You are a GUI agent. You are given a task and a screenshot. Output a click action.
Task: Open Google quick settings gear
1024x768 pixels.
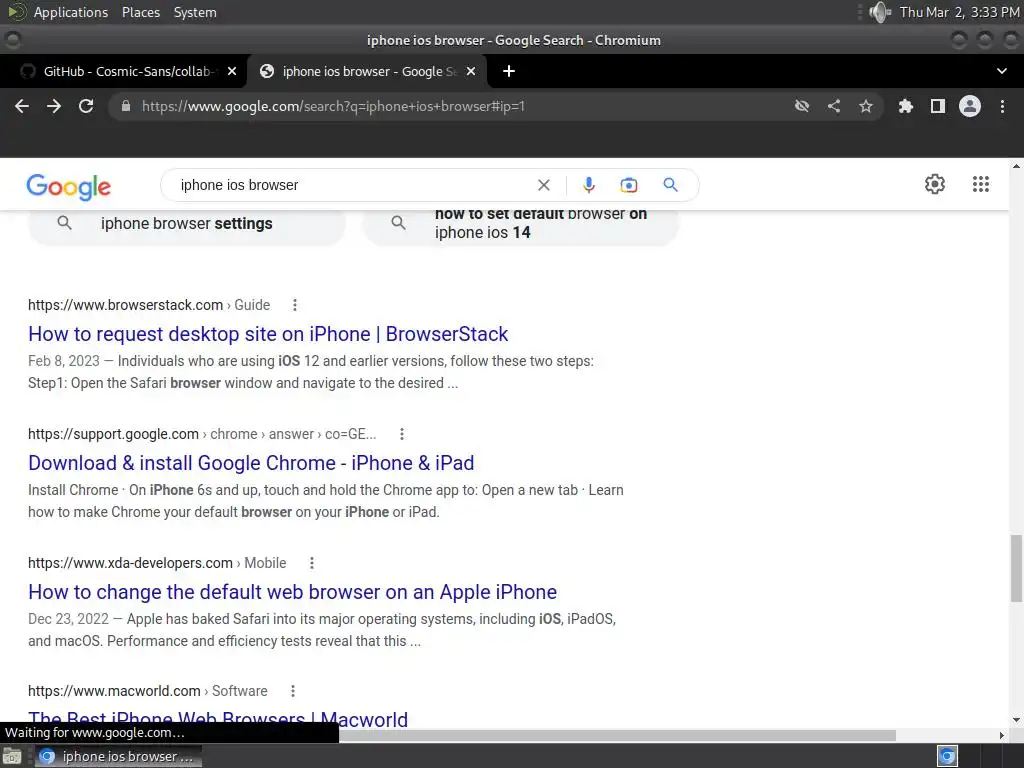935,184
